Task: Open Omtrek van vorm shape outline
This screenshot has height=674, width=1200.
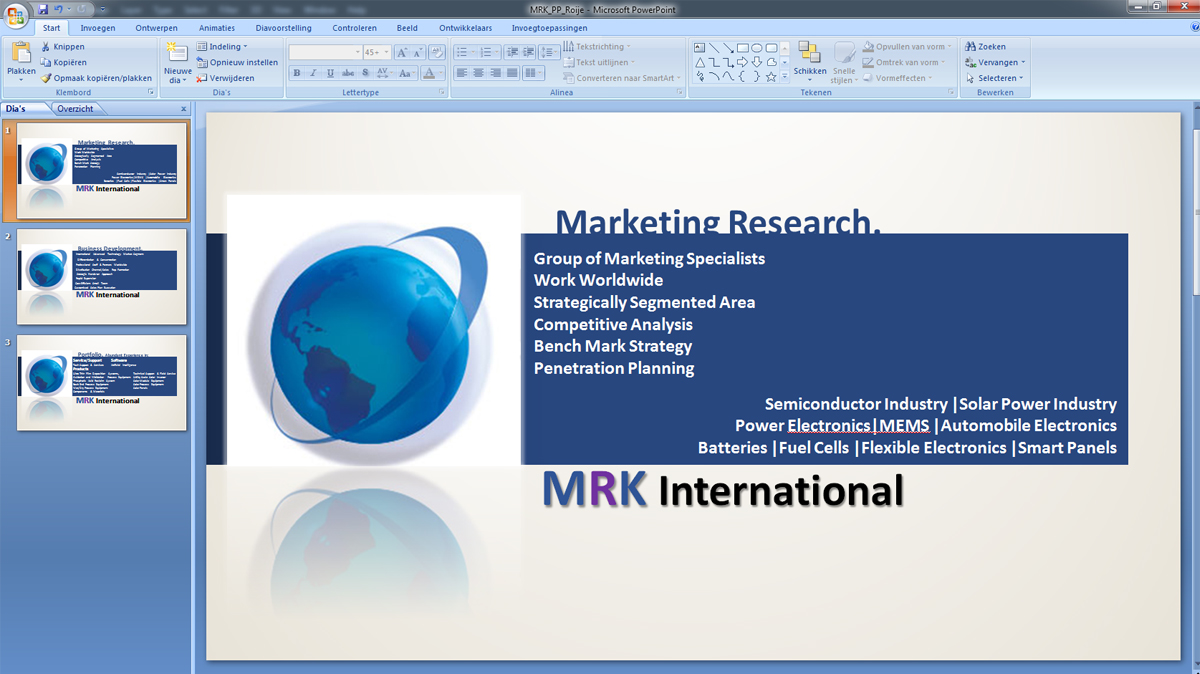Action: coord(903,62)
